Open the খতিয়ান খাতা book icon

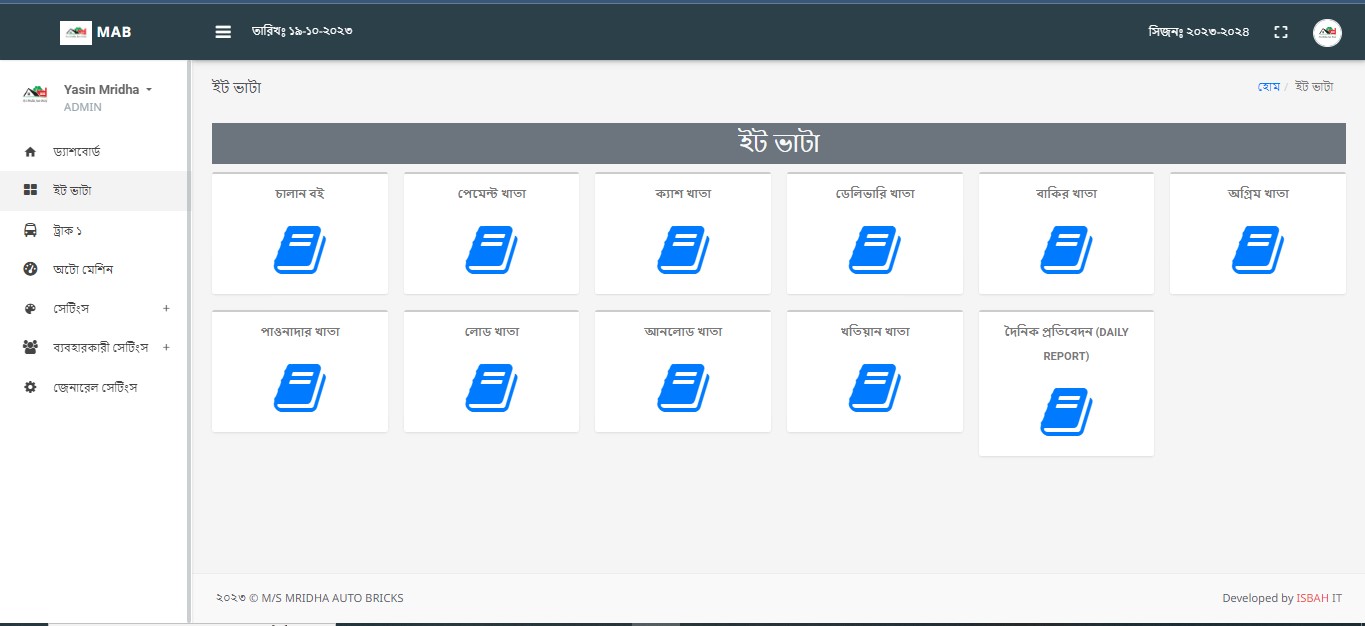pyautogui.click(x=874, y=388)
